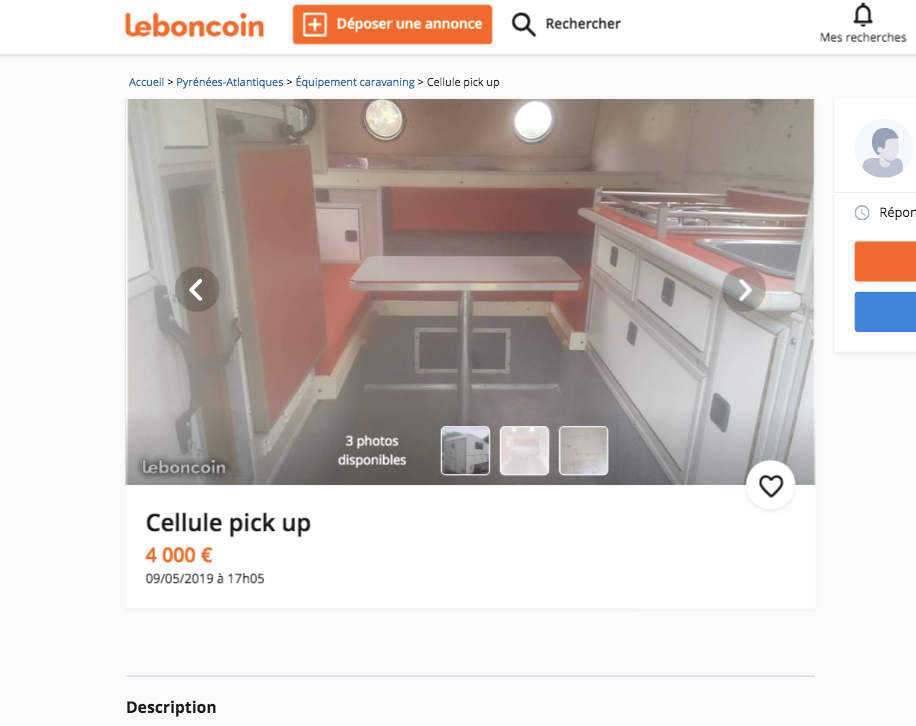Click the Déposer une annonce button
The width and height of the screenshot is (916, 726).
(392, 25)
